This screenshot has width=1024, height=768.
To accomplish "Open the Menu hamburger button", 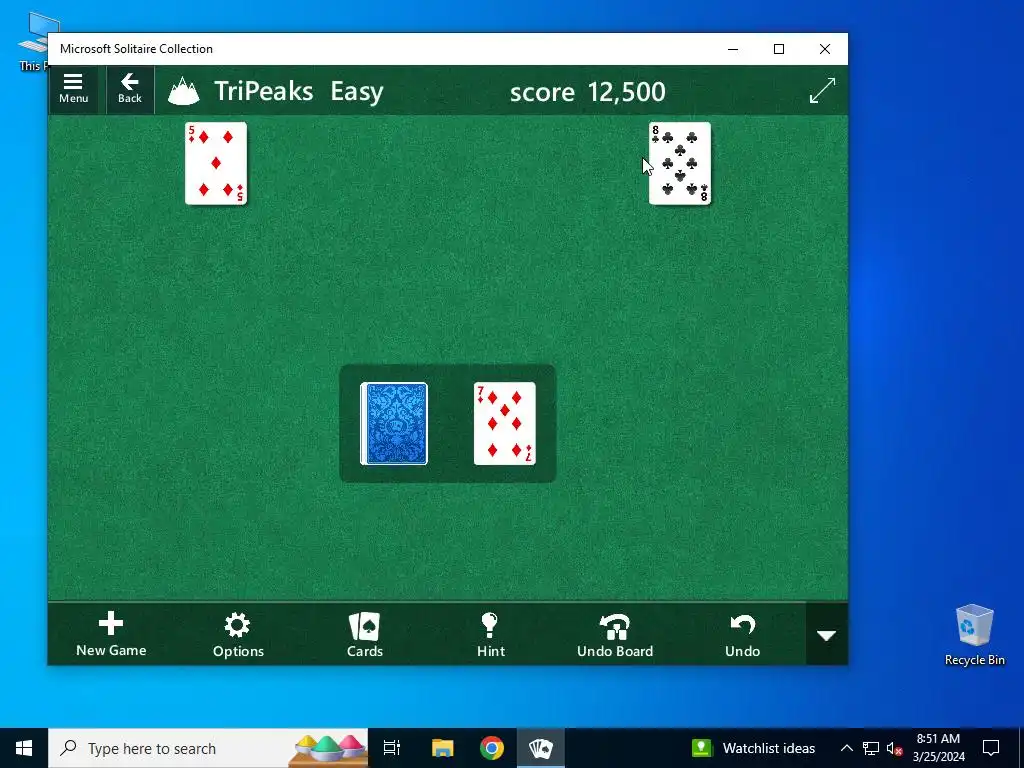I will (x=73, y=89).
